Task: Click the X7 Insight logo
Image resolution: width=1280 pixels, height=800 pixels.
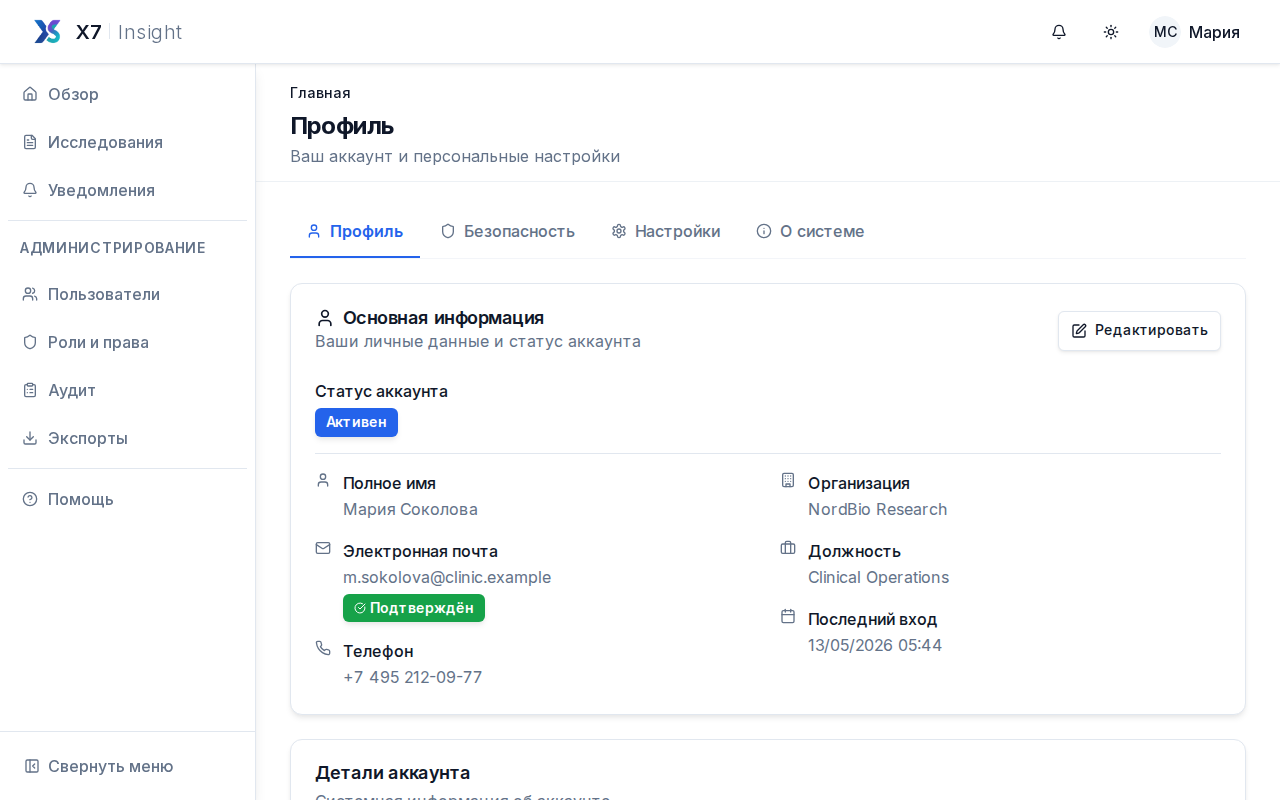Action: point(108,32)
